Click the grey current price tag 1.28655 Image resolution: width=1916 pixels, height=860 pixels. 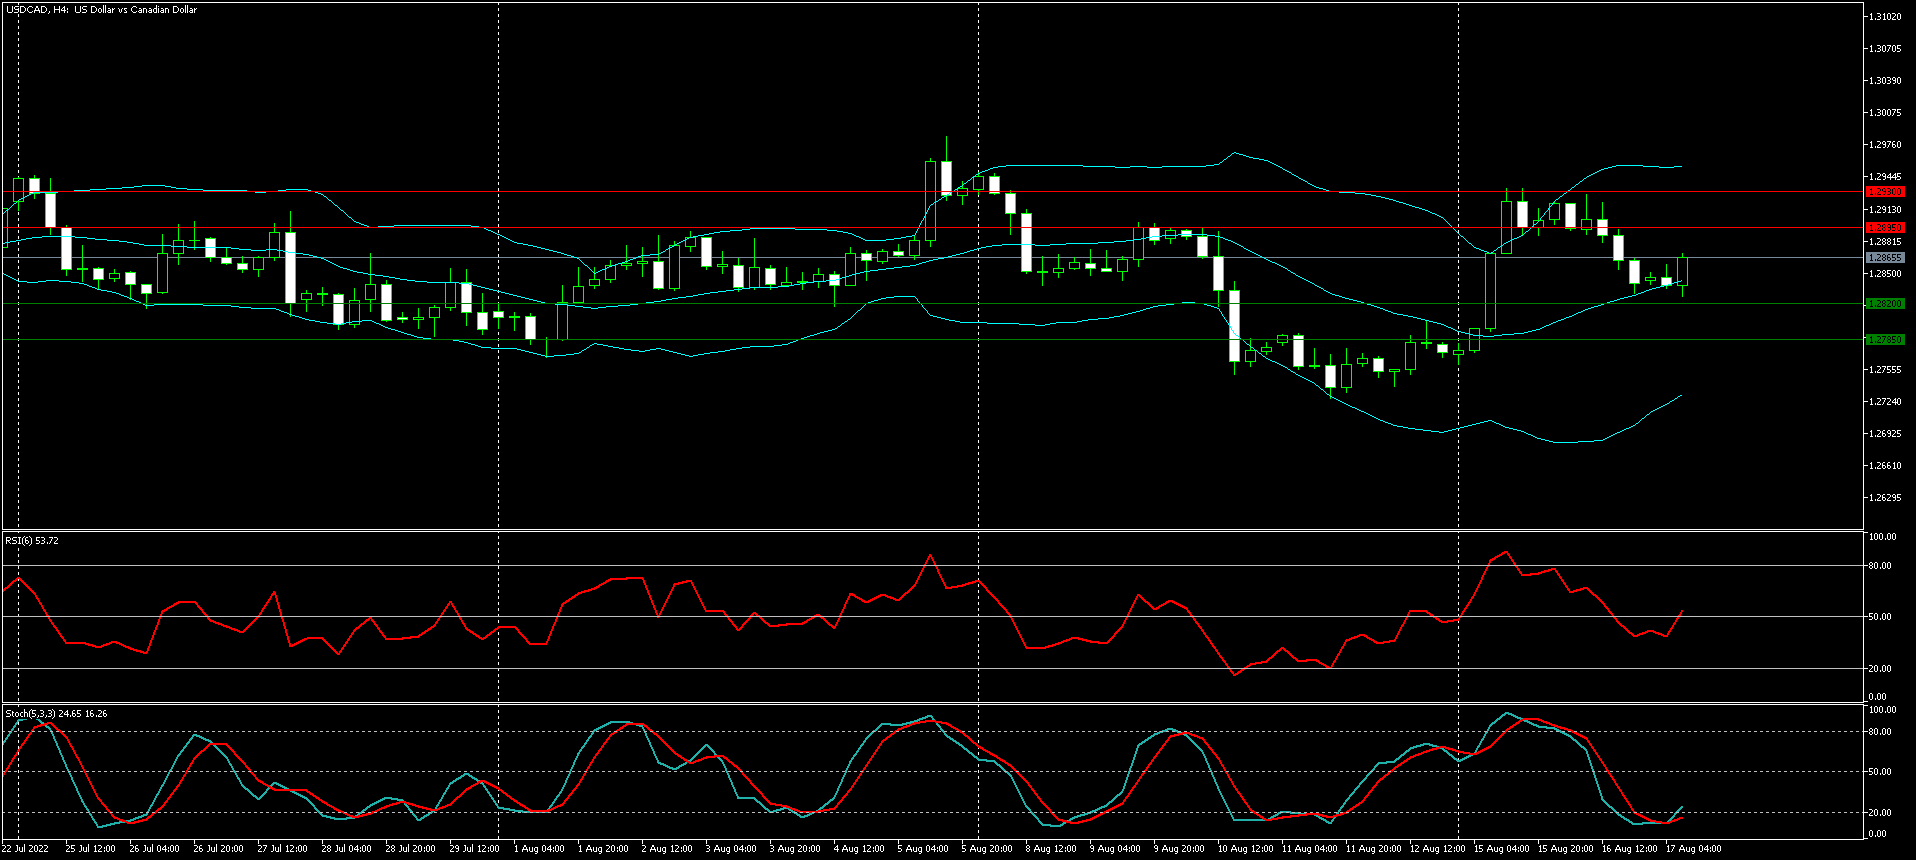coord(1885,258)
